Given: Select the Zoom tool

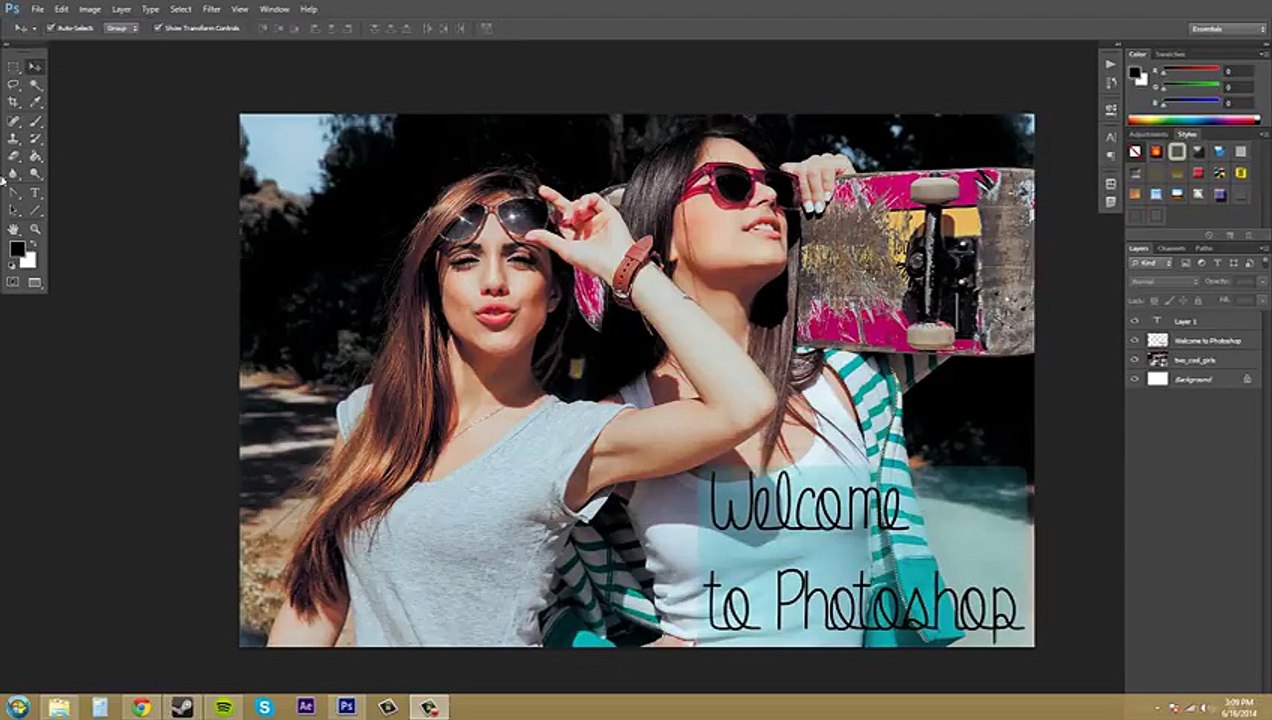Looking at the screenshot, I should 35,229.
